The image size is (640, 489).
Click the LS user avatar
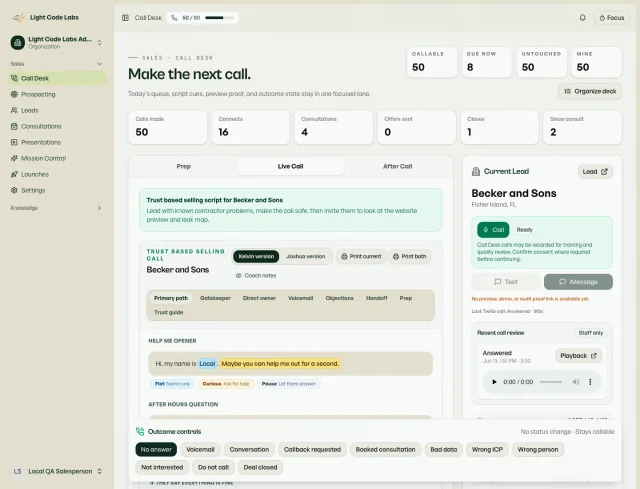pyautogui.click(x=18, y=471)
